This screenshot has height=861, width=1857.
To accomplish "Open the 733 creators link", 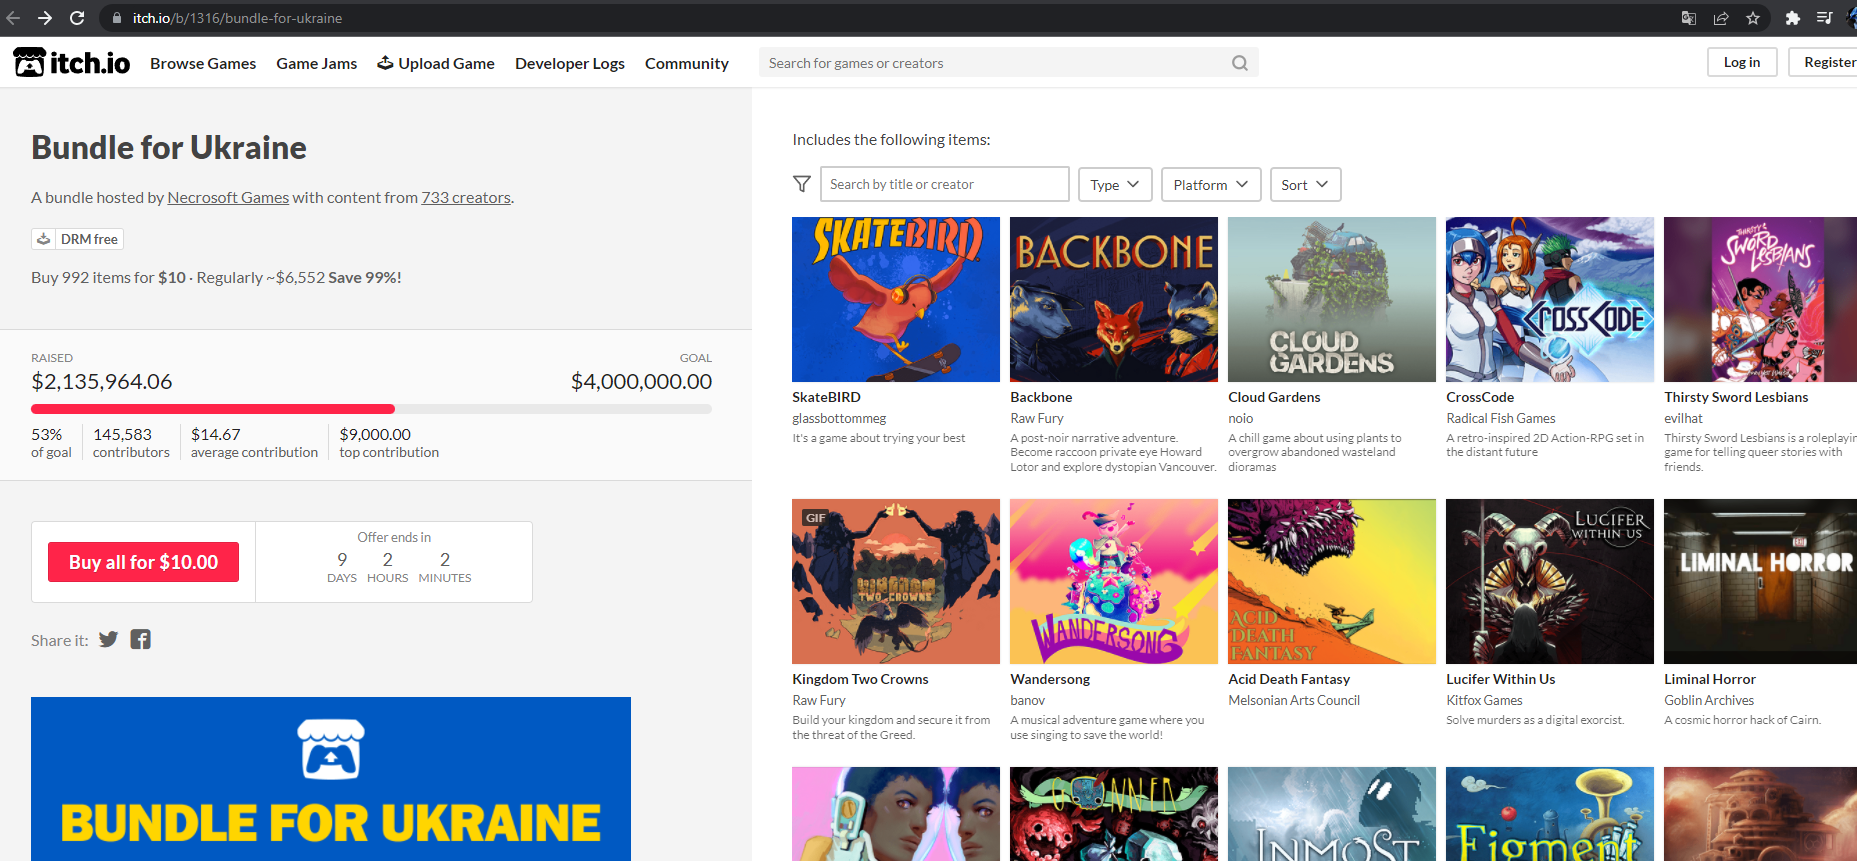I will pyautogui.click(x=466, y=197).
